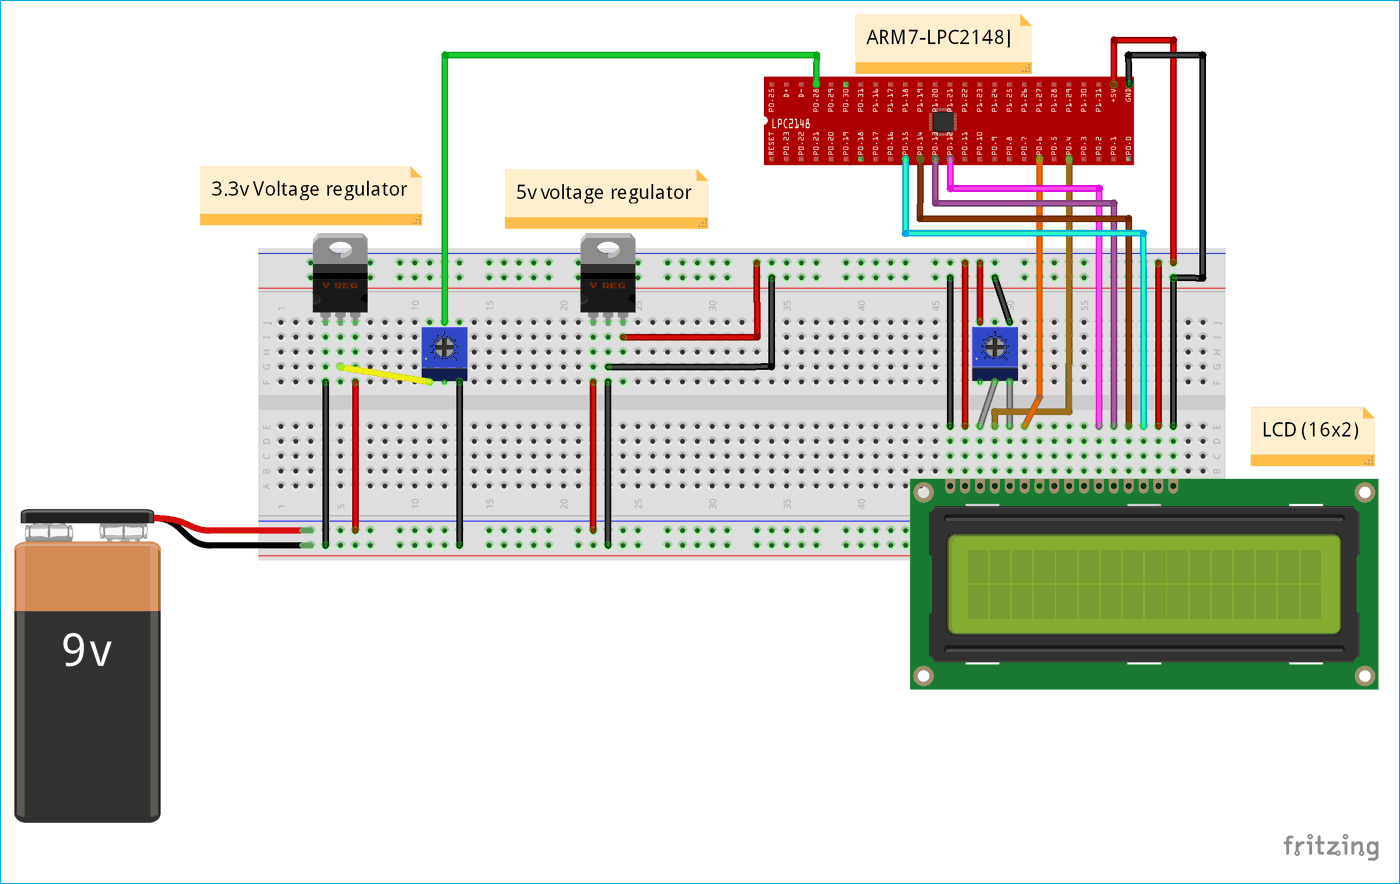Select the 3.3v V REG regulator component
Viewport: 1400px width, 884px height.
point(339,277)
